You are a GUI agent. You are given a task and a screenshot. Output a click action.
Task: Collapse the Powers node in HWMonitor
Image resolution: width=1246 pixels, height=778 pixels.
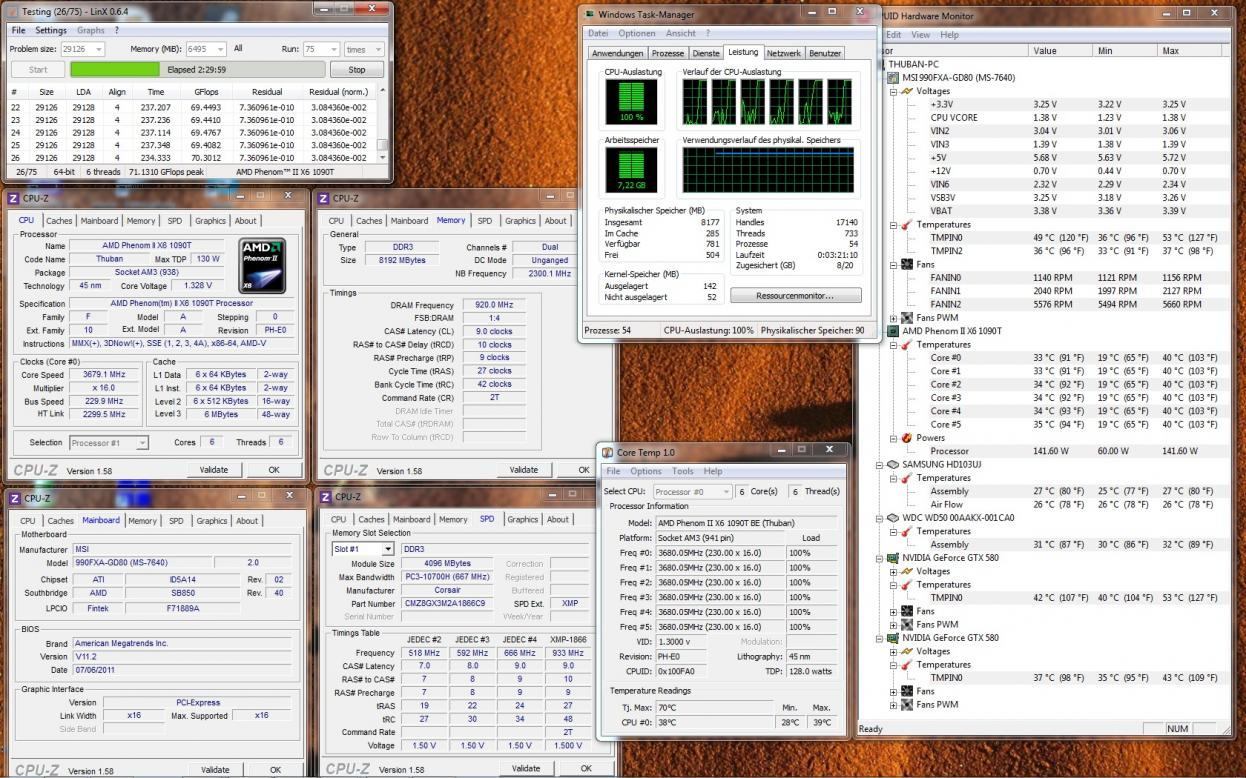894,438
